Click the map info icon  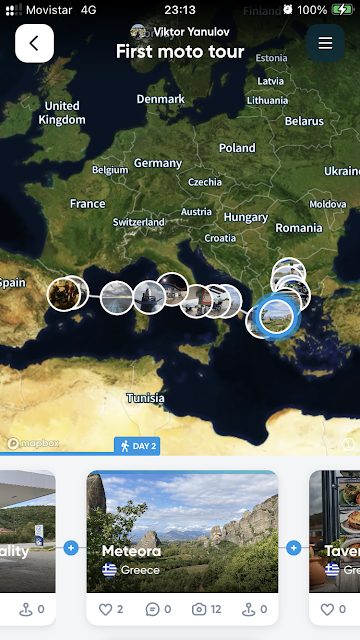click(x=348, y=444)
